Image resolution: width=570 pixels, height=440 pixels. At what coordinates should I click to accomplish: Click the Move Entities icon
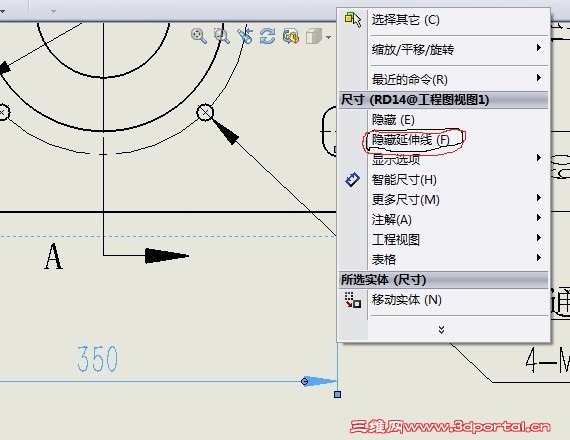click(353, 300)
